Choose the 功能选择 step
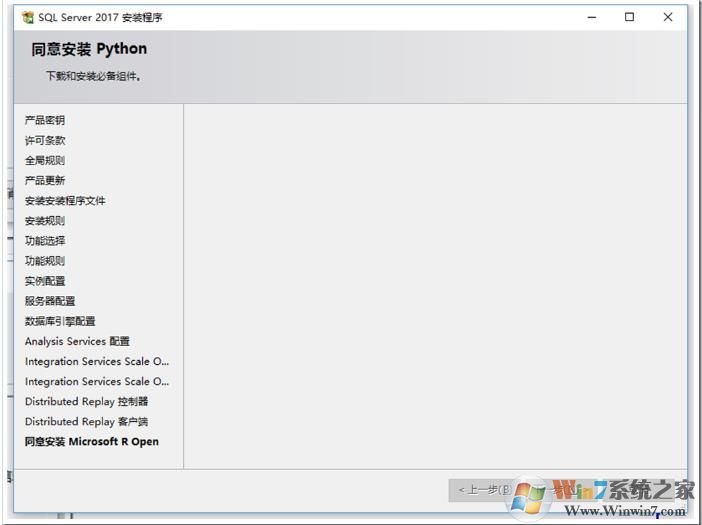 click(x=45, y=241)
